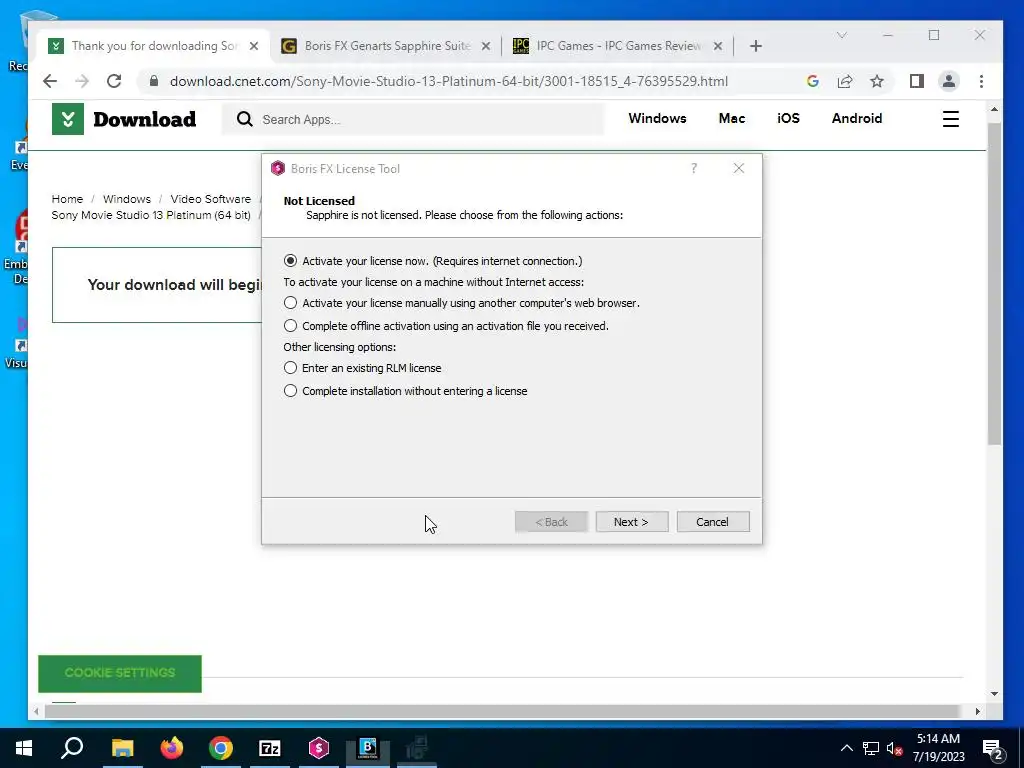Screen dimensions: 1024x768
Task: Click the Cookie Settings button
Action: [x=120, y=673]
